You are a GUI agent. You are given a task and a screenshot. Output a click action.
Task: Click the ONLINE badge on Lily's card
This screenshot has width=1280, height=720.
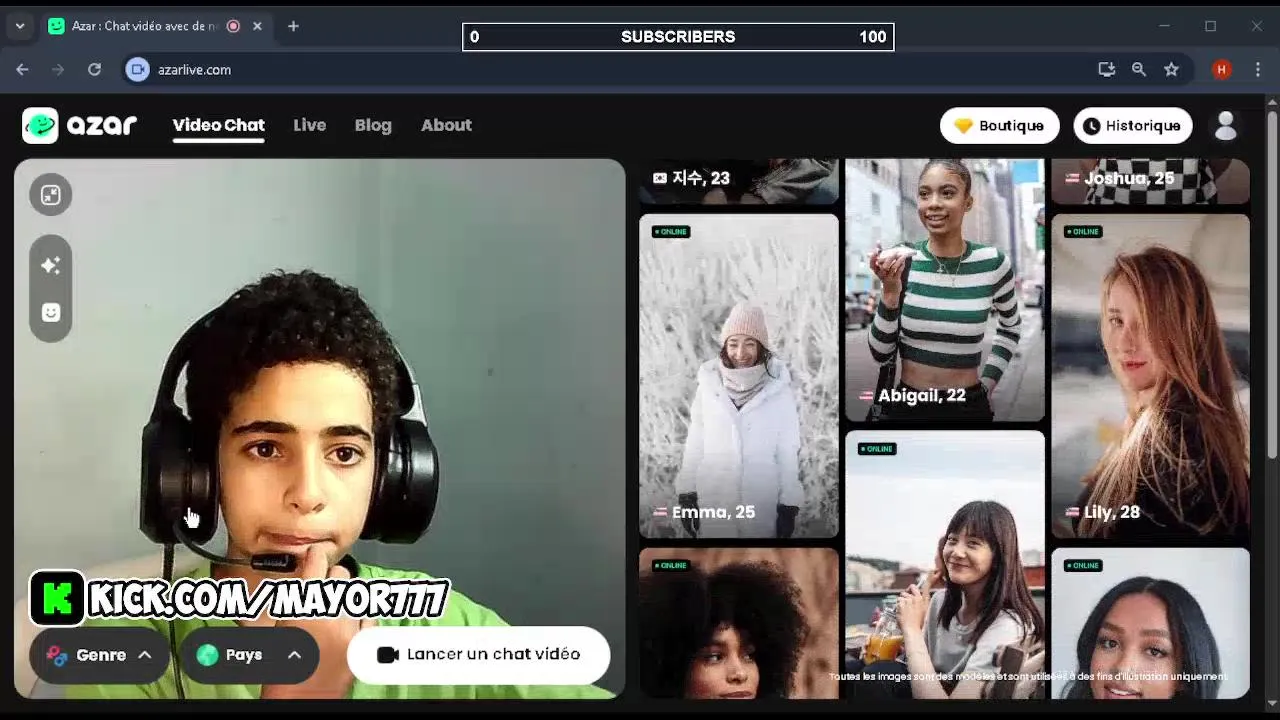pos(1082,232)
